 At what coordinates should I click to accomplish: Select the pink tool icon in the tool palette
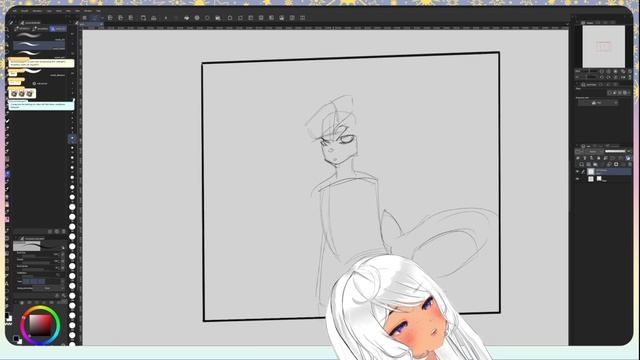pos(7,220)
